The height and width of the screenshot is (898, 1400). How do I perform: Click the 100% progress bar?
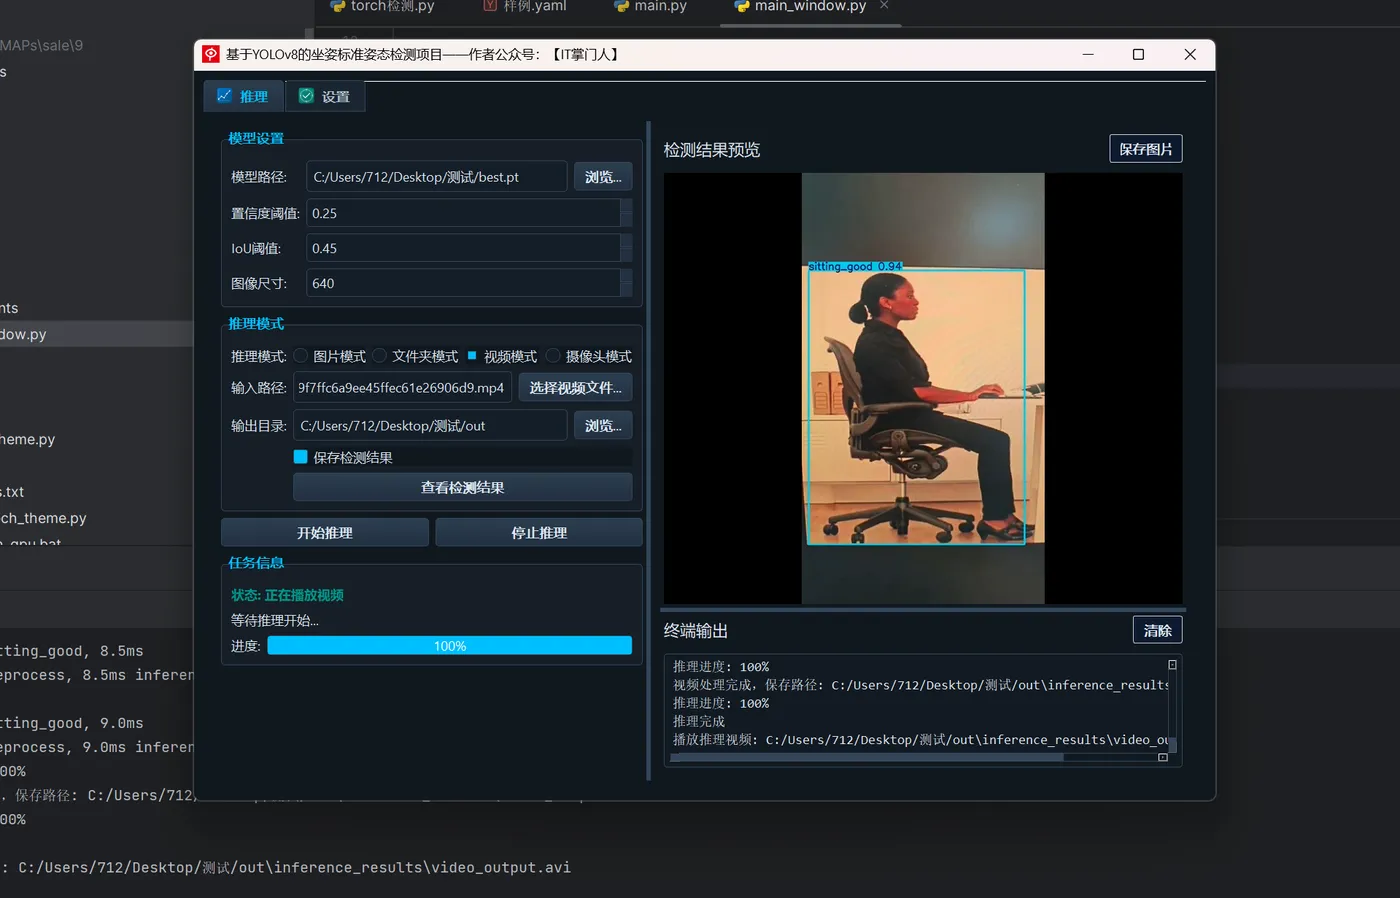tap(450, 646)
